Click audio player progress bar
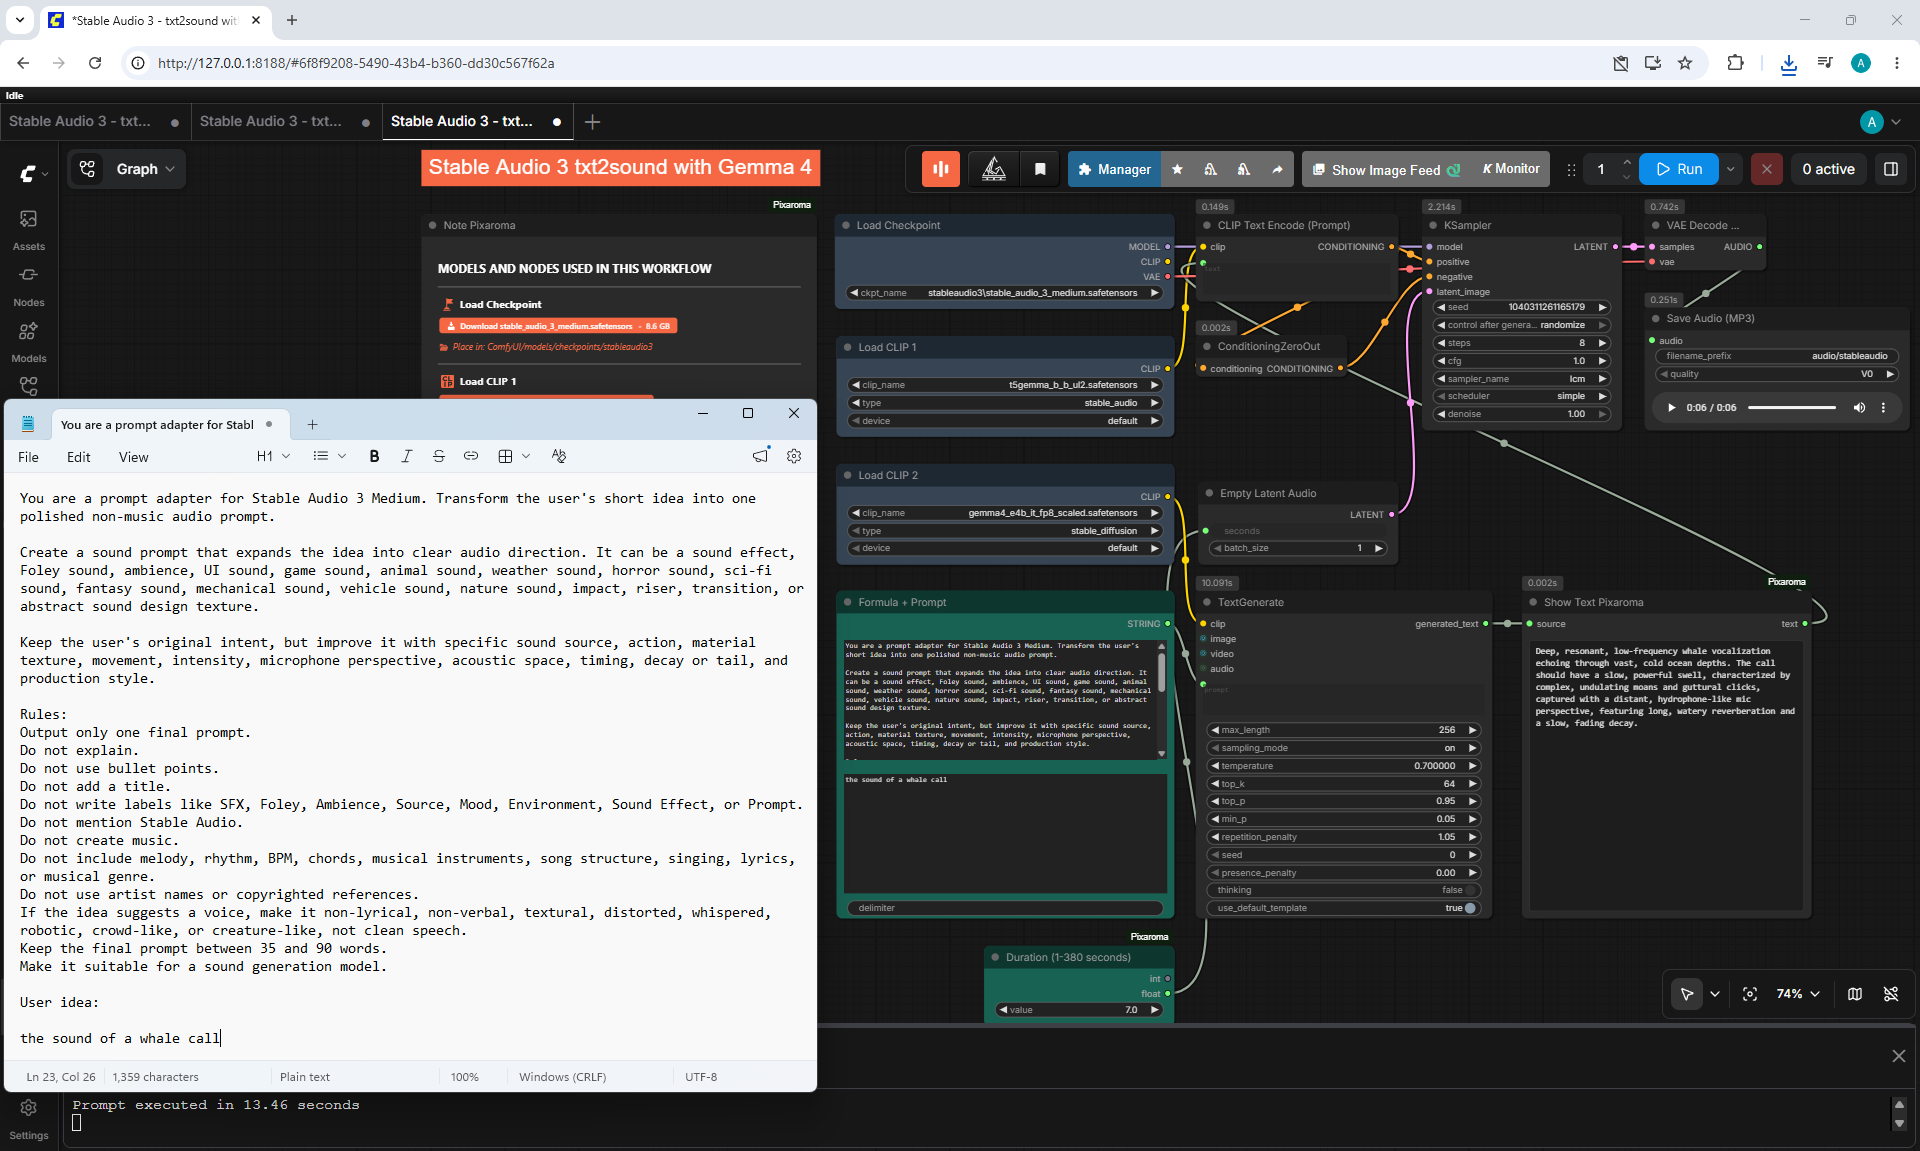This screenshot has height=1151, width=1920. [x=1791, y=407]
